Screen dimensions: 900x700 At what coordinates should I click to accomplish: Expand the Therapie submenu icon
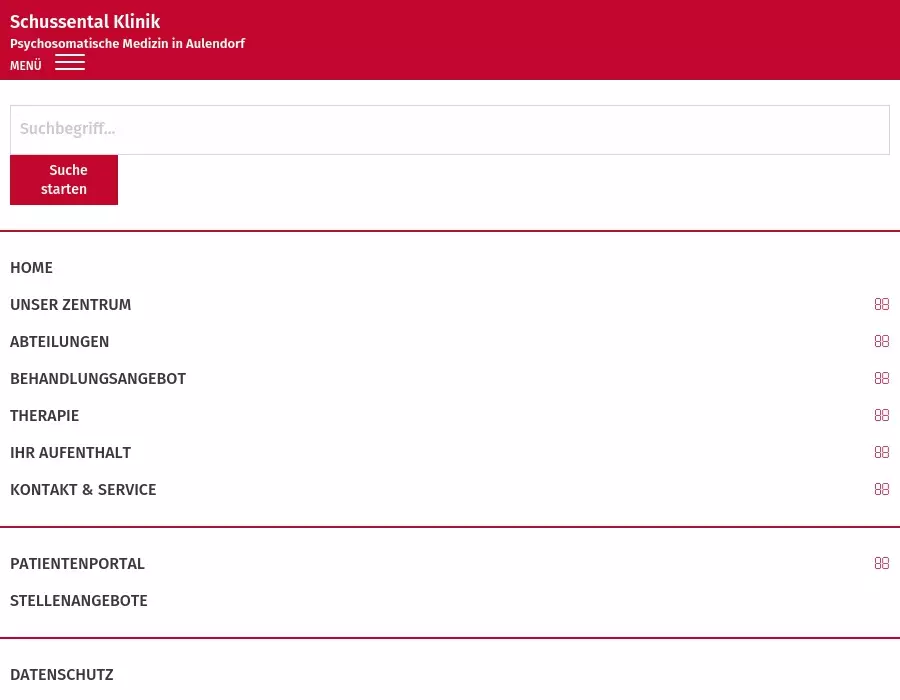coord(881,416)
